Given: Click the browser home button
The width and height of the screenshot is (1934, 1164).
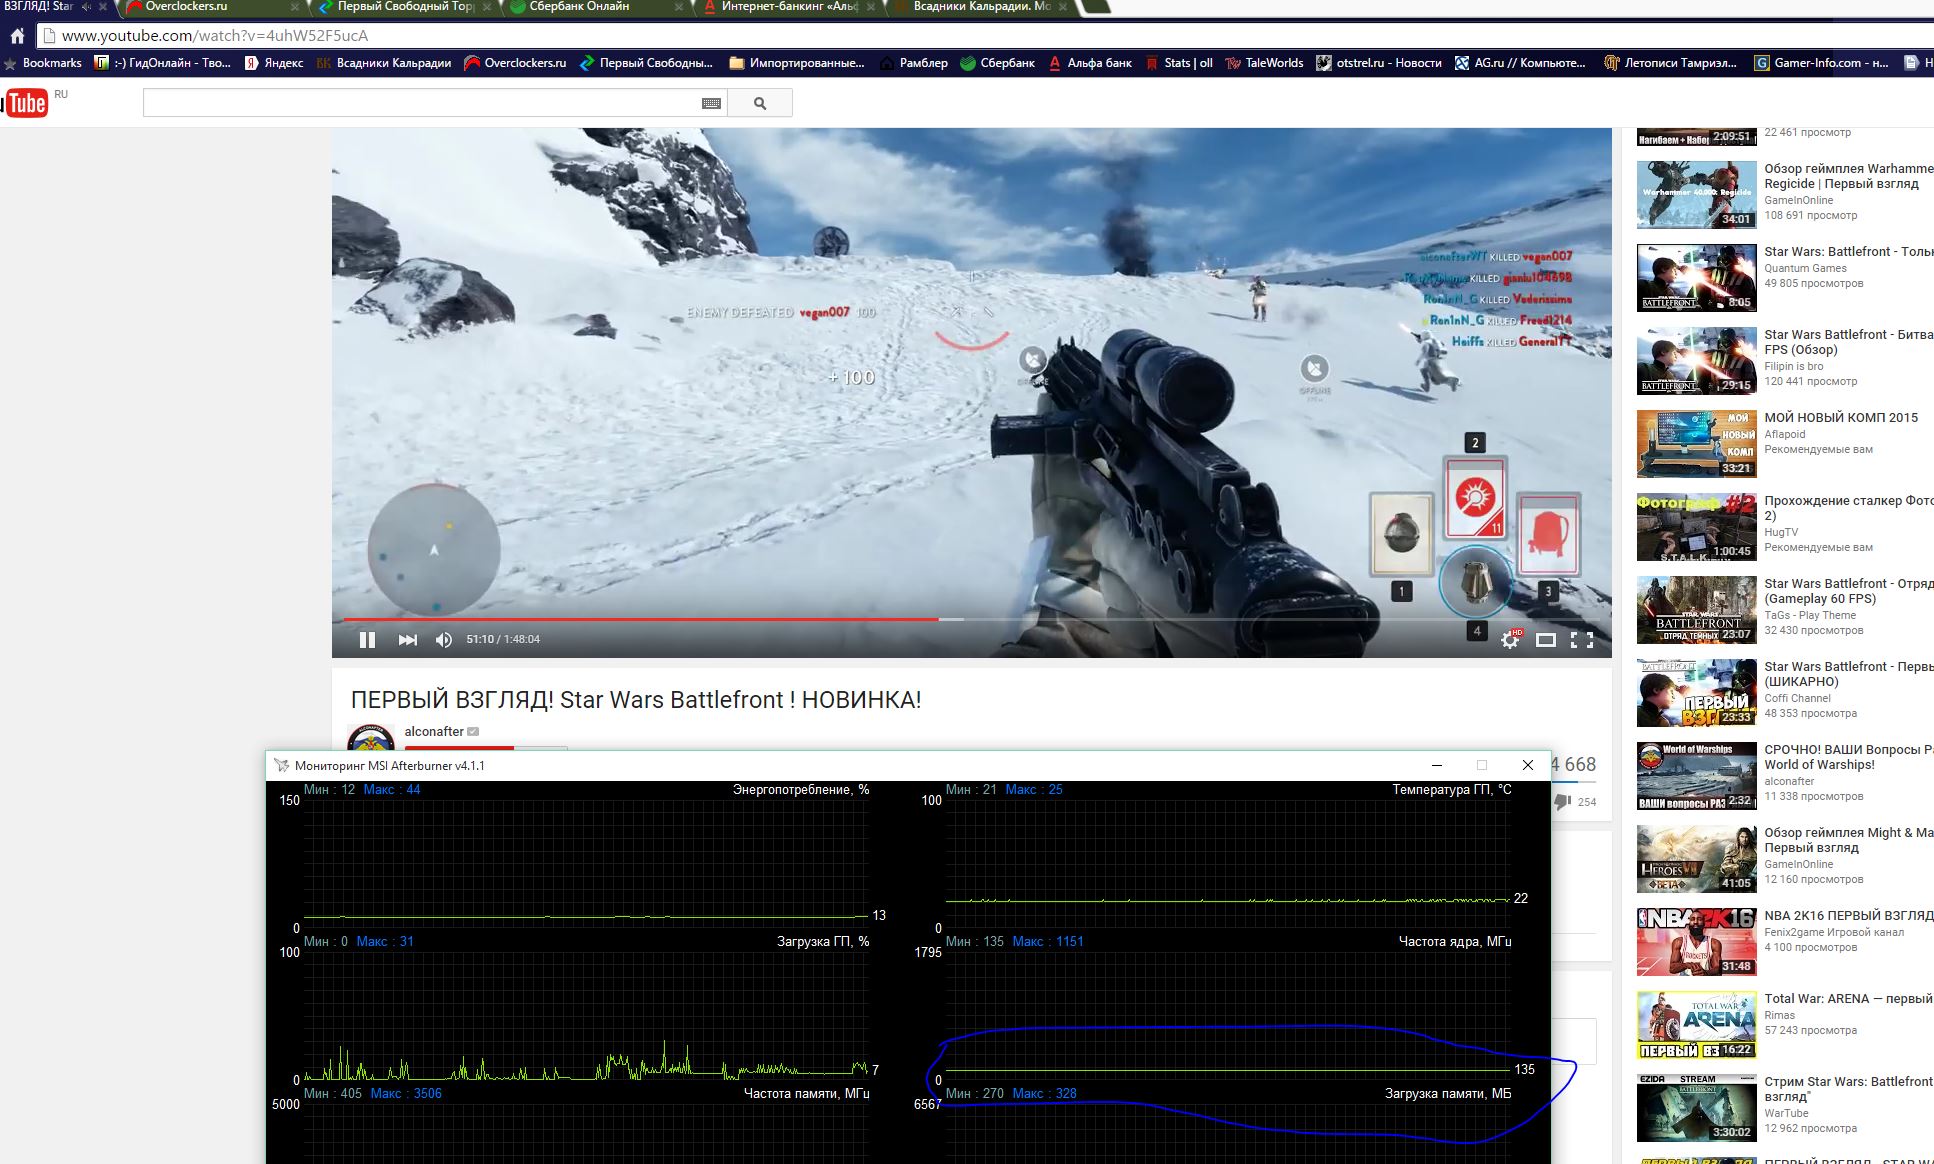Looking at the screenshot, I should [17, 36].
